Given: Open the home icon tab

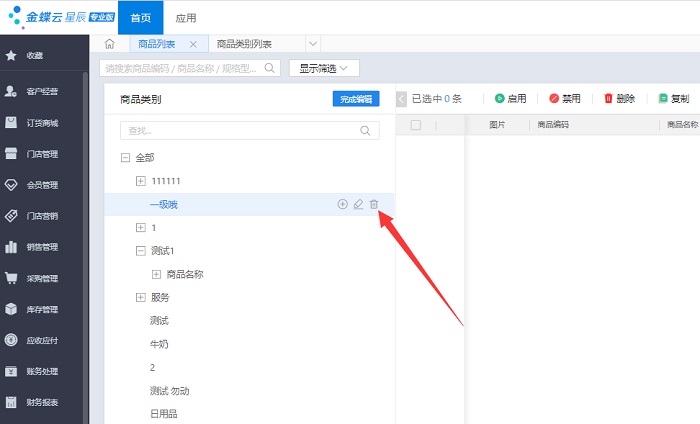Looking at the screenshot, I should (110, 44).
